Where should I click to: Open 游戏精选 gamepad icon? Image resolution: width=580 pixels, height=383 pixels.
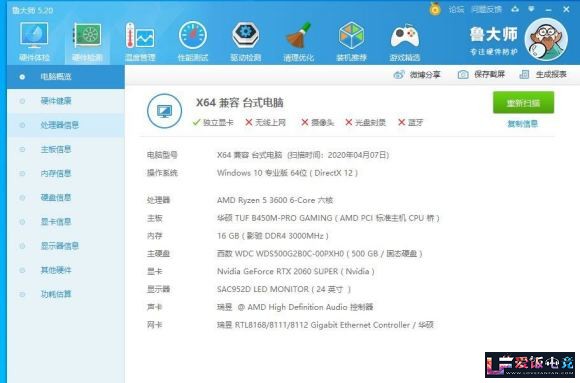pos(405,41)
